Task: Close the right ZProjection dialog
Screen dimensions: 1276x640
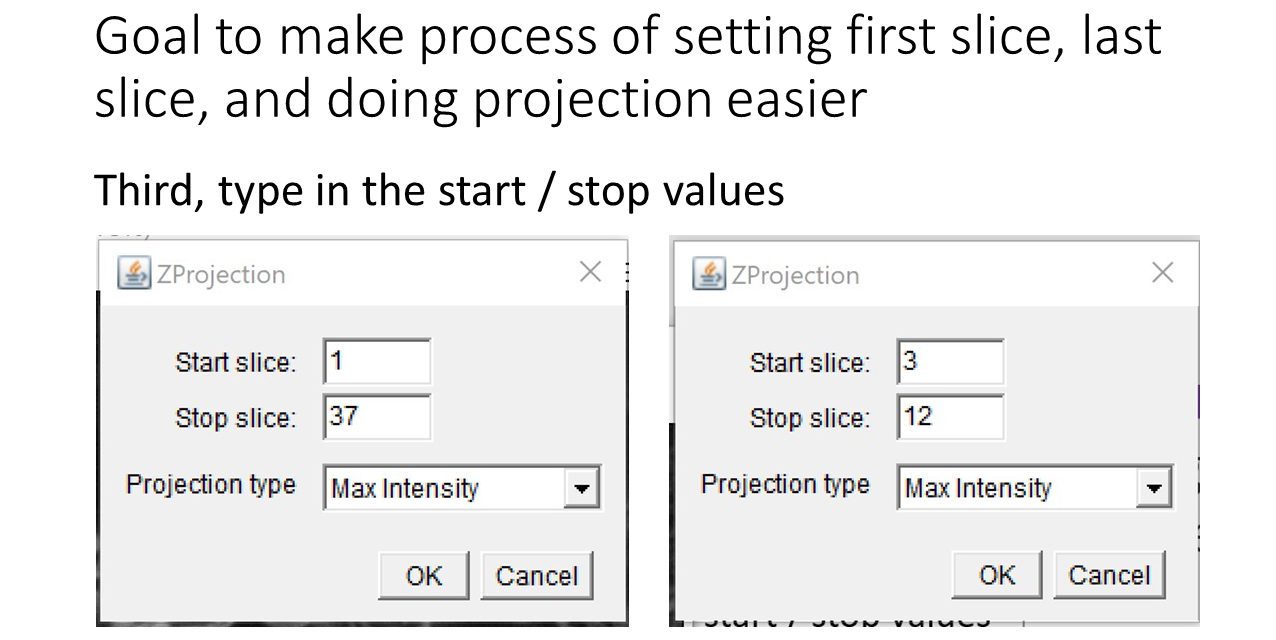Action: pyautogui.click(x=1162, y=273)
